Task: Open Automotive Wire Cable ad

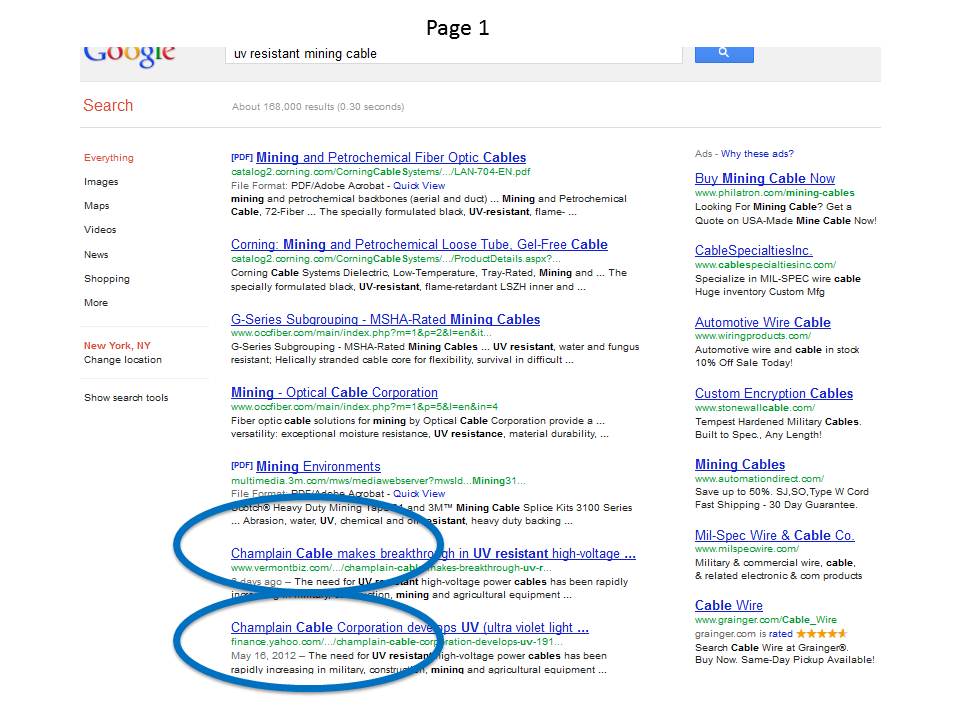Action: [x=762, y=322]
